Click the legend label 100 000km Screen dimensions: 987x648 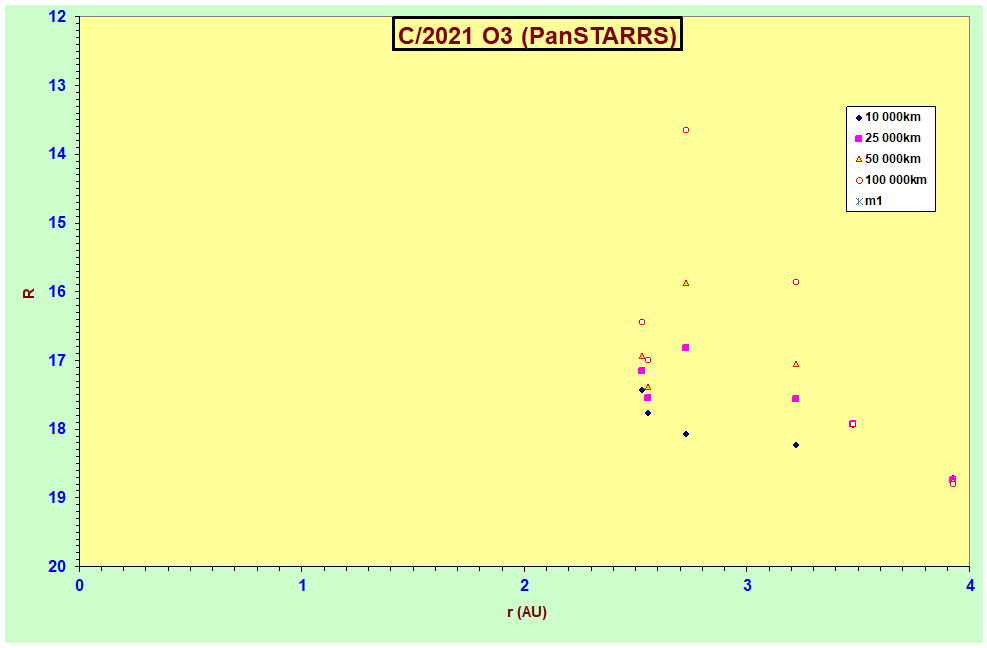tap(896, 180)
